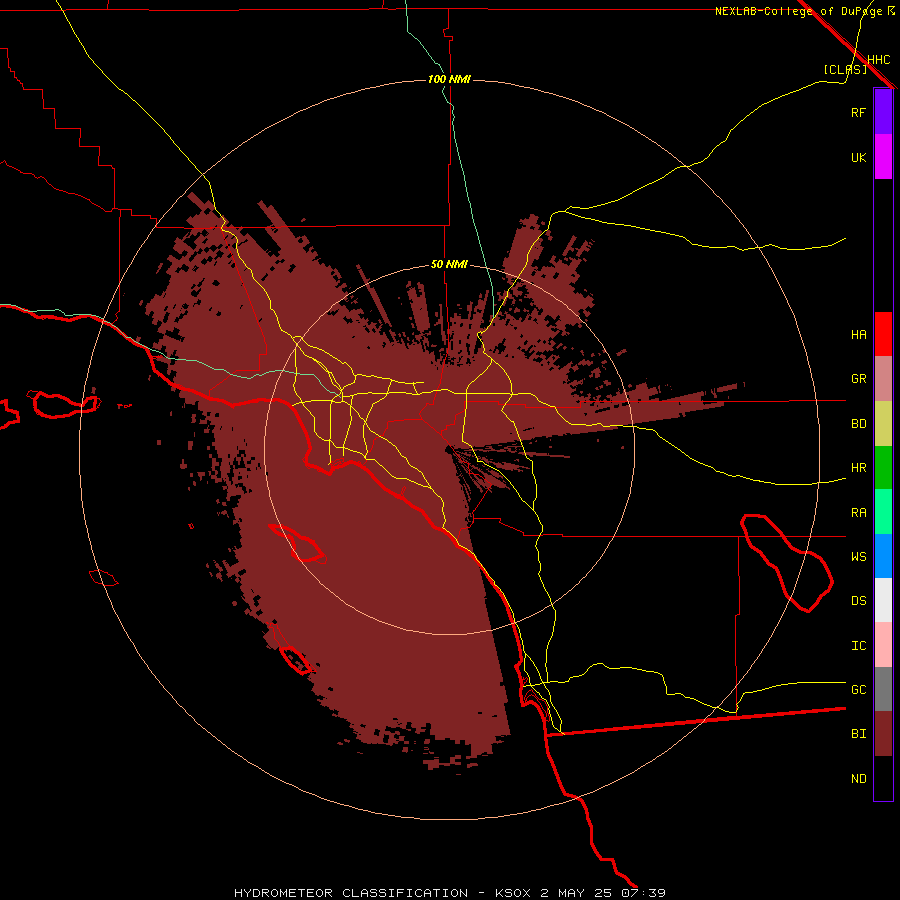The height and width of the screenshot is (900, 900).
Task: Click the pink GR legend swatch
Action: pos(883,378)
